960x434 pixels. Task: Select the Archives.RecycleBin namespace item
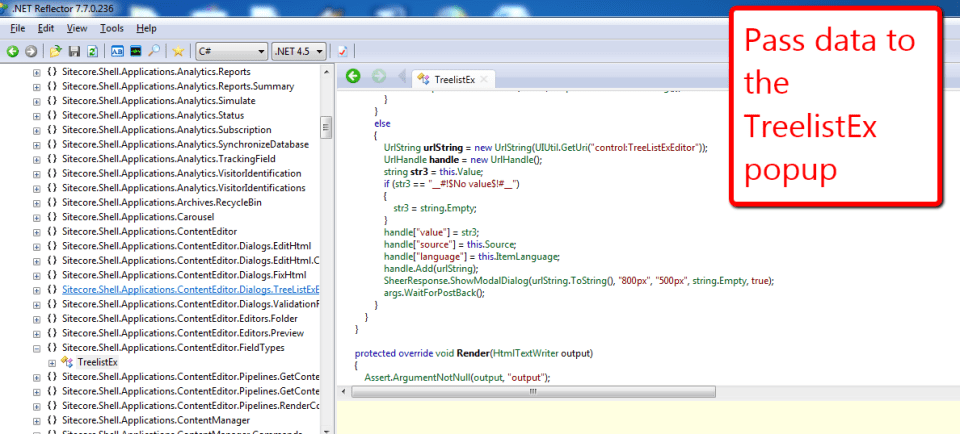[x=161, y=202]
